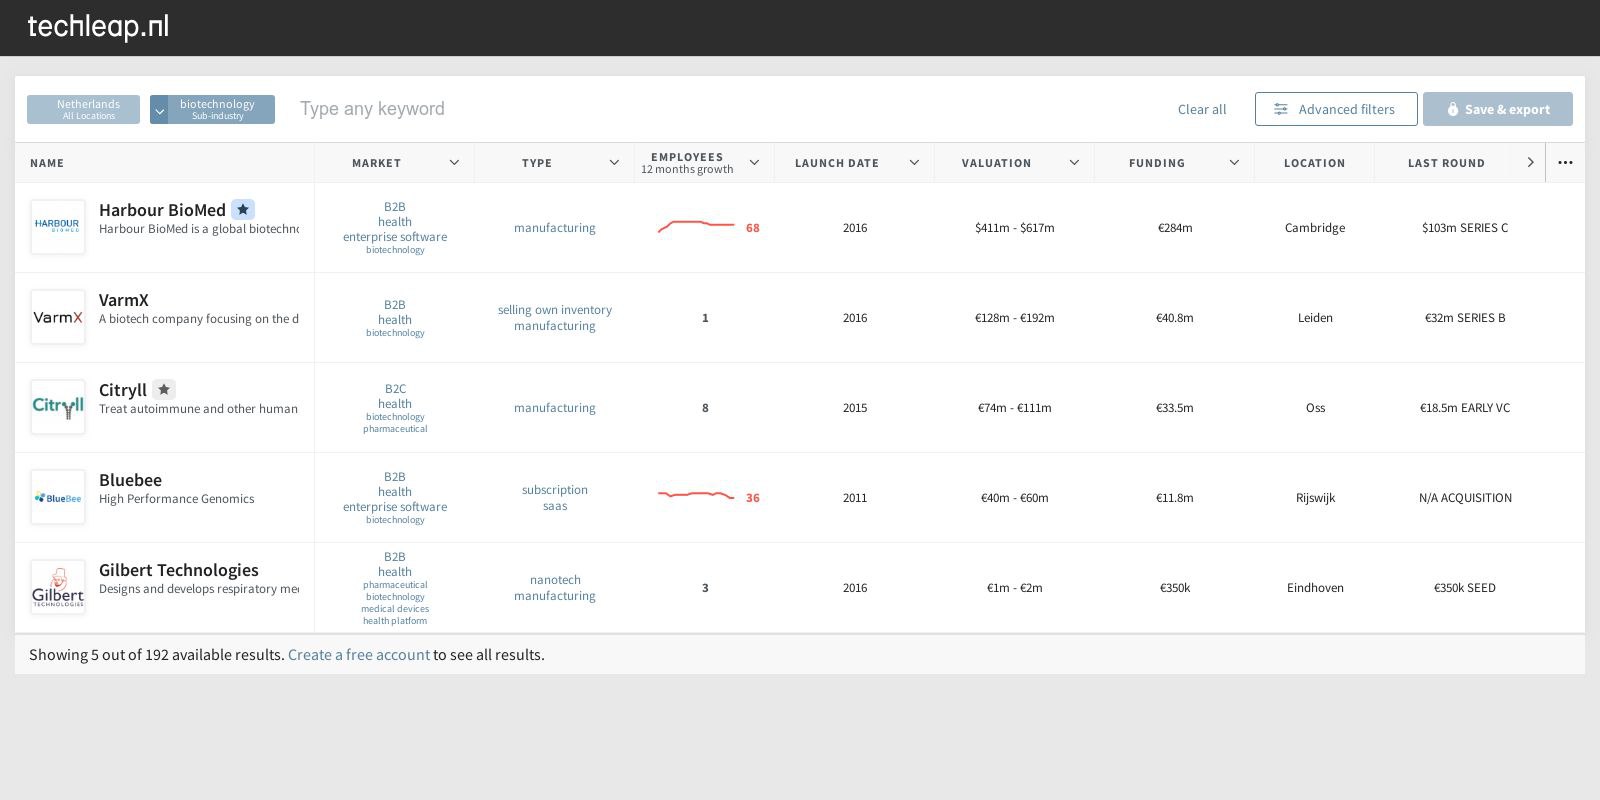Click the Last Round column header
This screenshot has width=1600, height=800.
(1446, 163)
